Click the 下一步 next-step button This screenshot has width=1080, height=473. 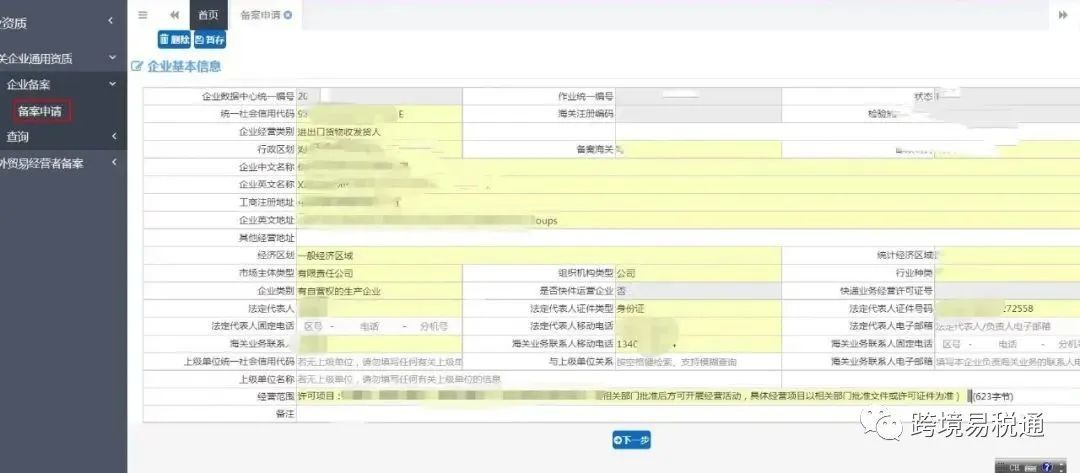(x=631, y=440)
